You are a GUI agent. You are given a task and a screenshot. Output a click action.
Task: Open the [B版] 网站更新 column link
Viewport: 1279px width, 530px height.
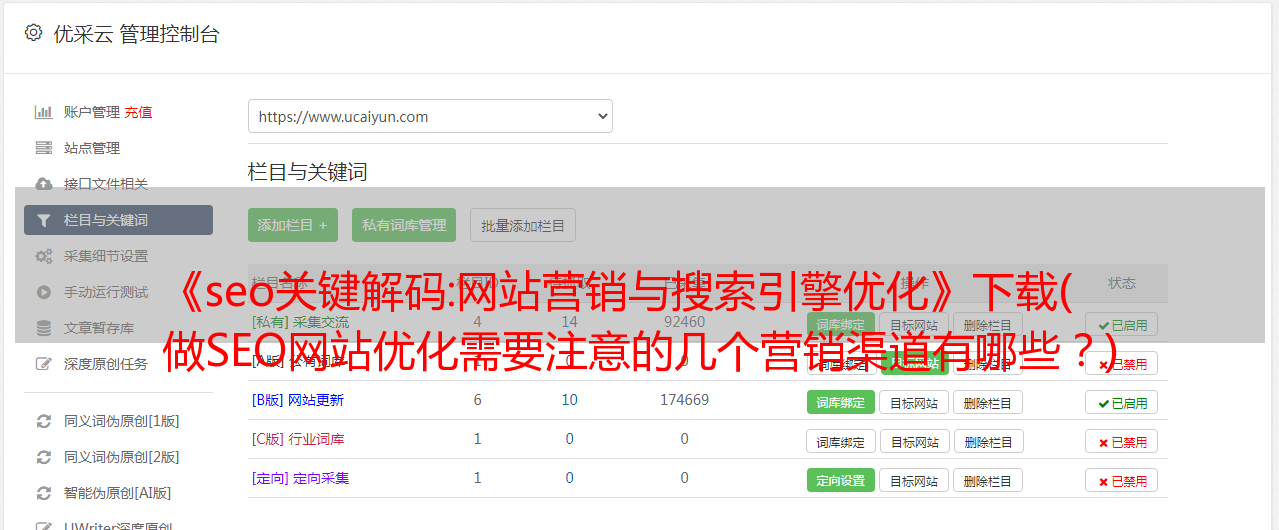(298, 400)
